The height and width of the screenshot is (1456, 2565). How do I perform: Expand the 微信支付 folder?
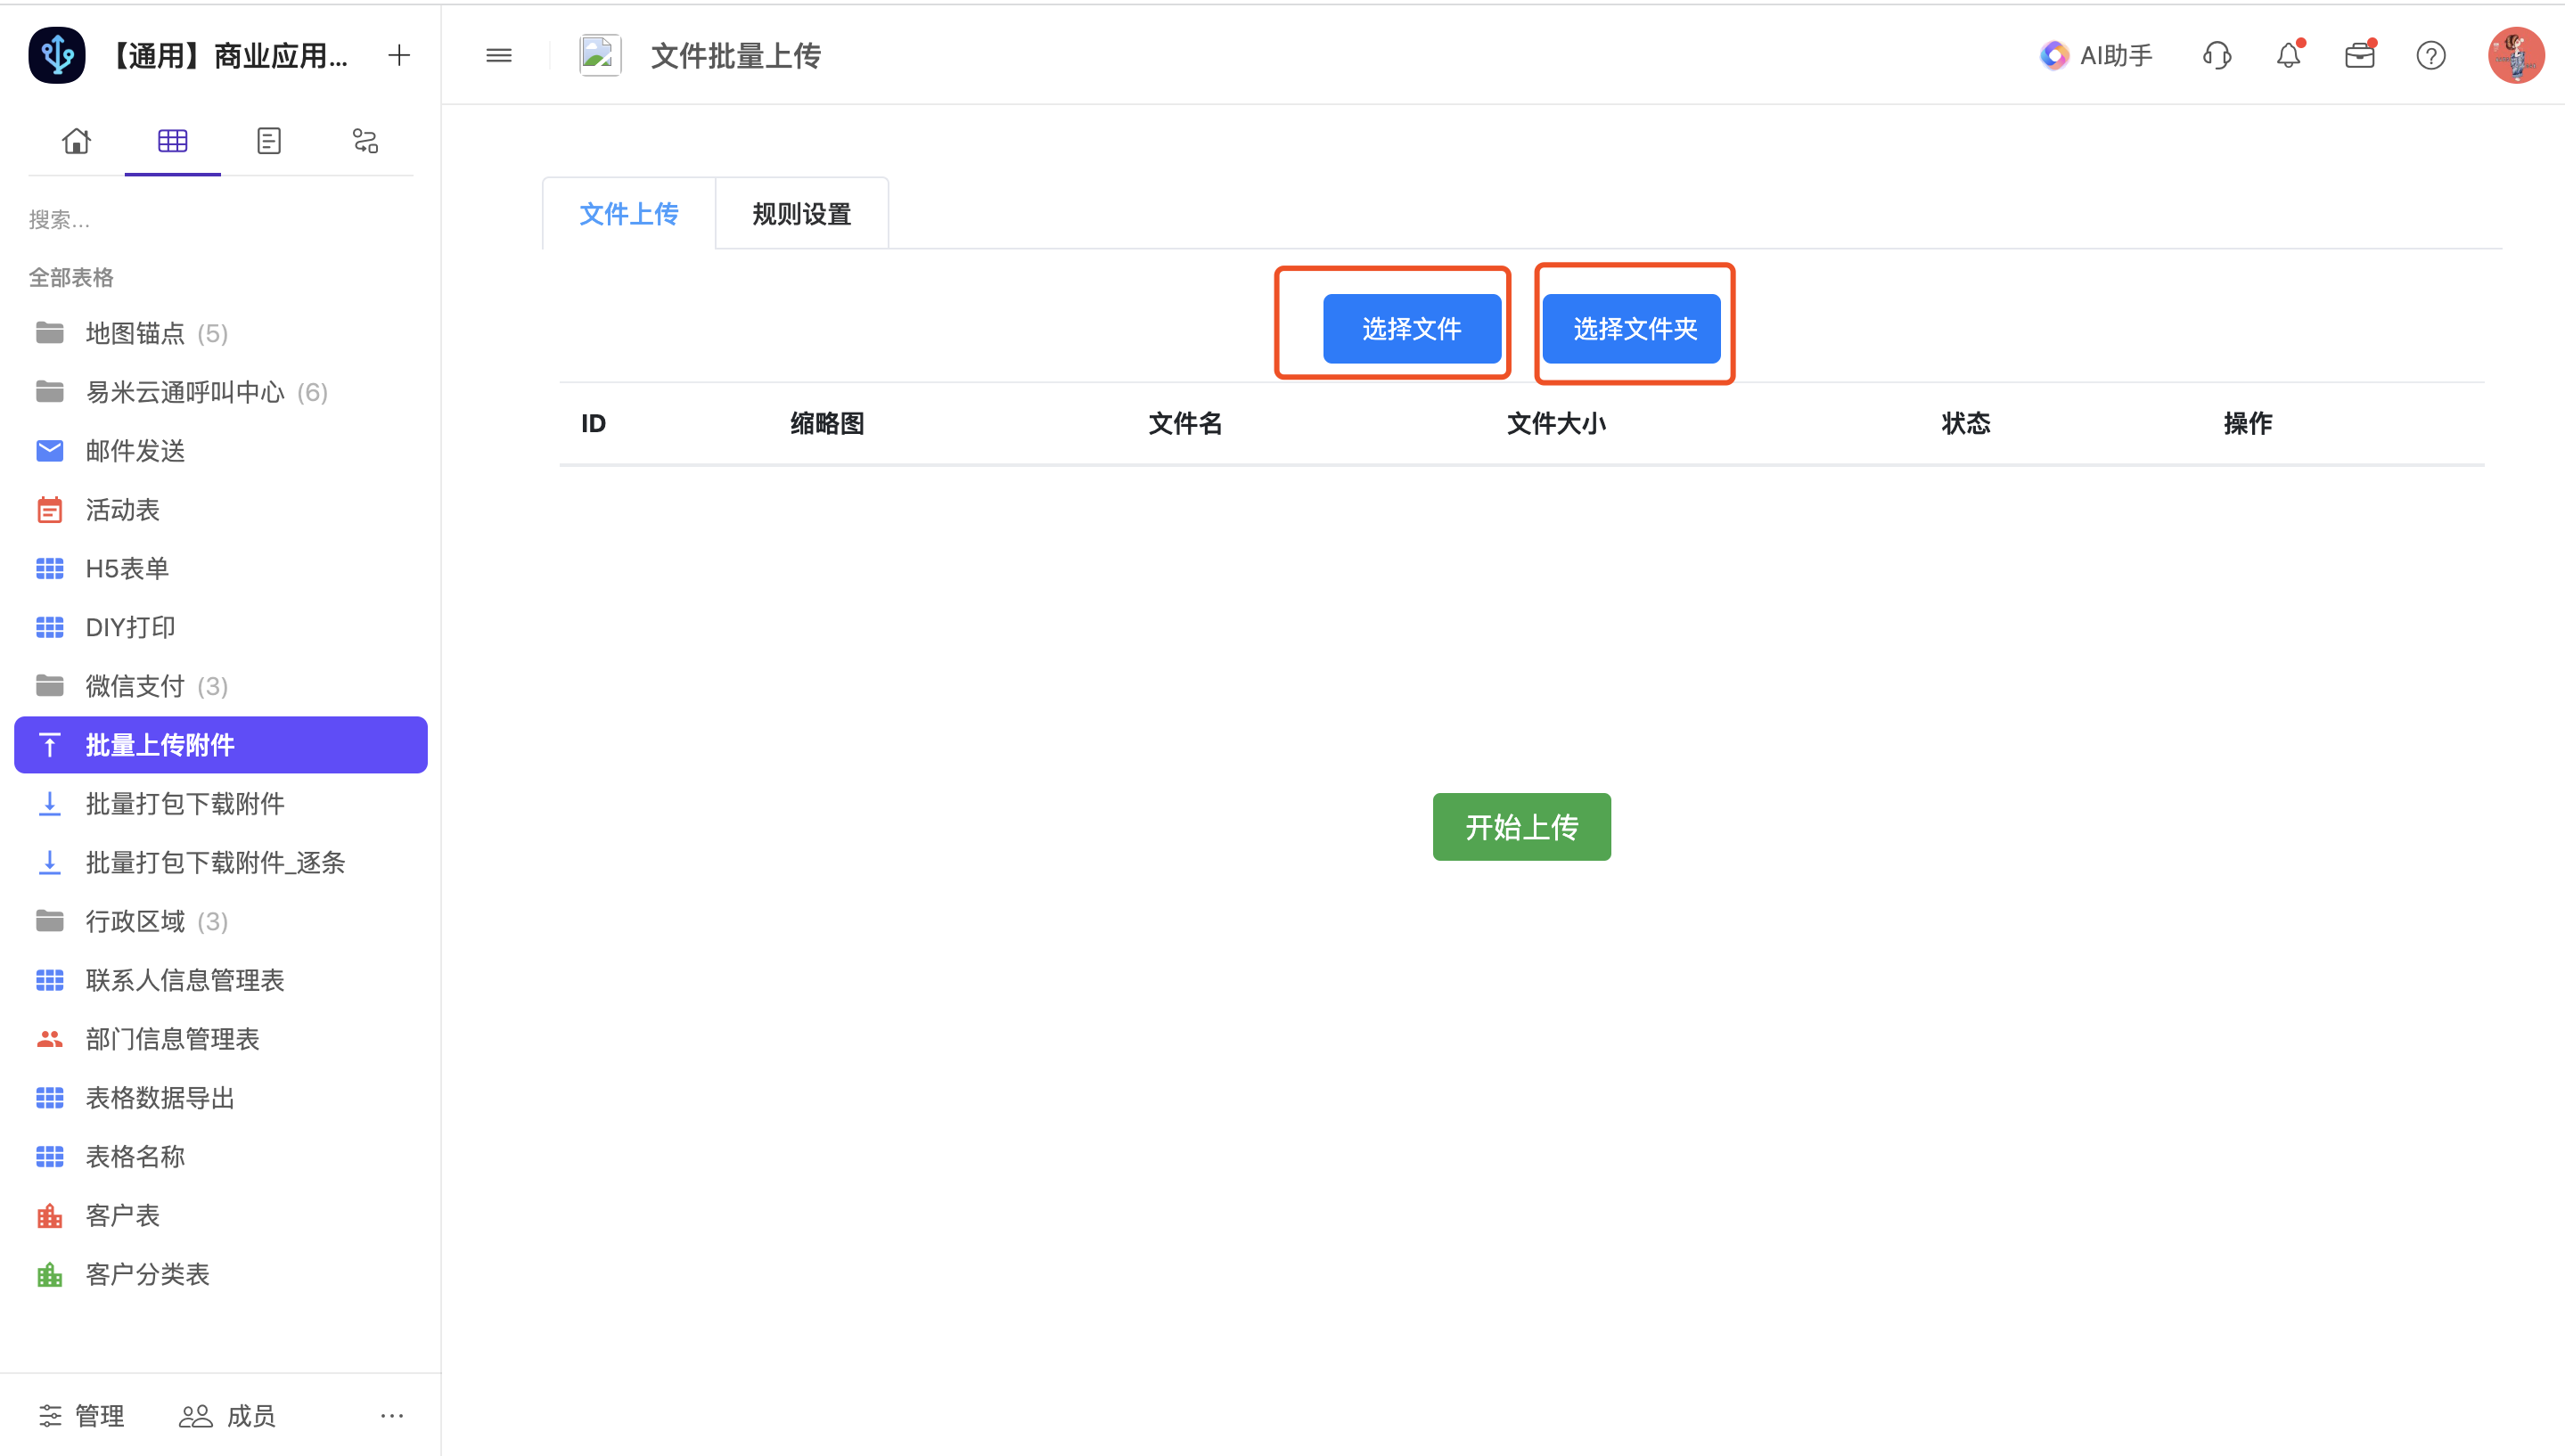click(221, 686)
